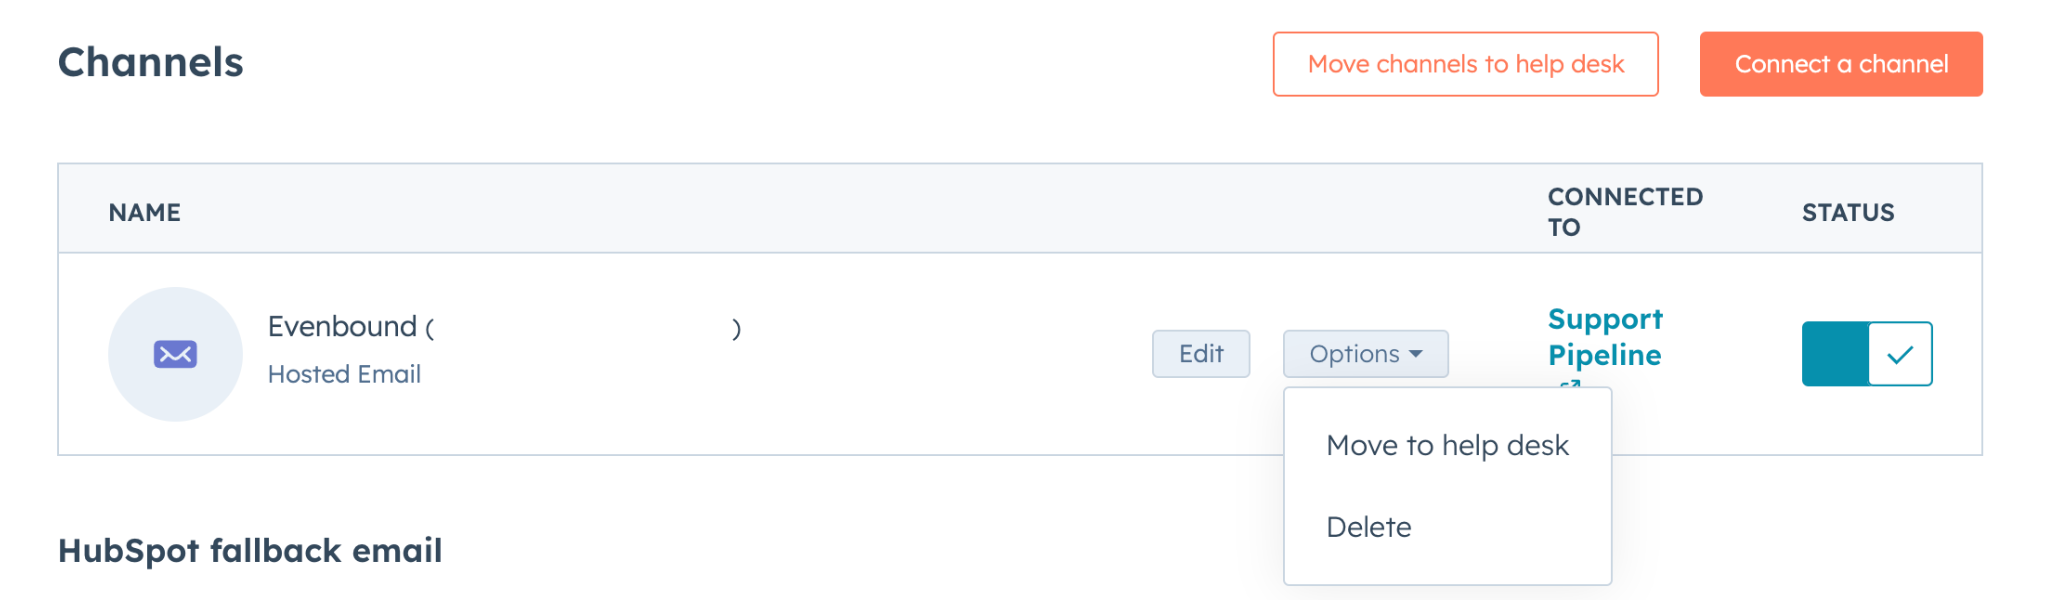The image size is (2048, 600).
Task: Click the "Hosted Email" channel type label
Action: pyautogui.click(x=344, y=374)
